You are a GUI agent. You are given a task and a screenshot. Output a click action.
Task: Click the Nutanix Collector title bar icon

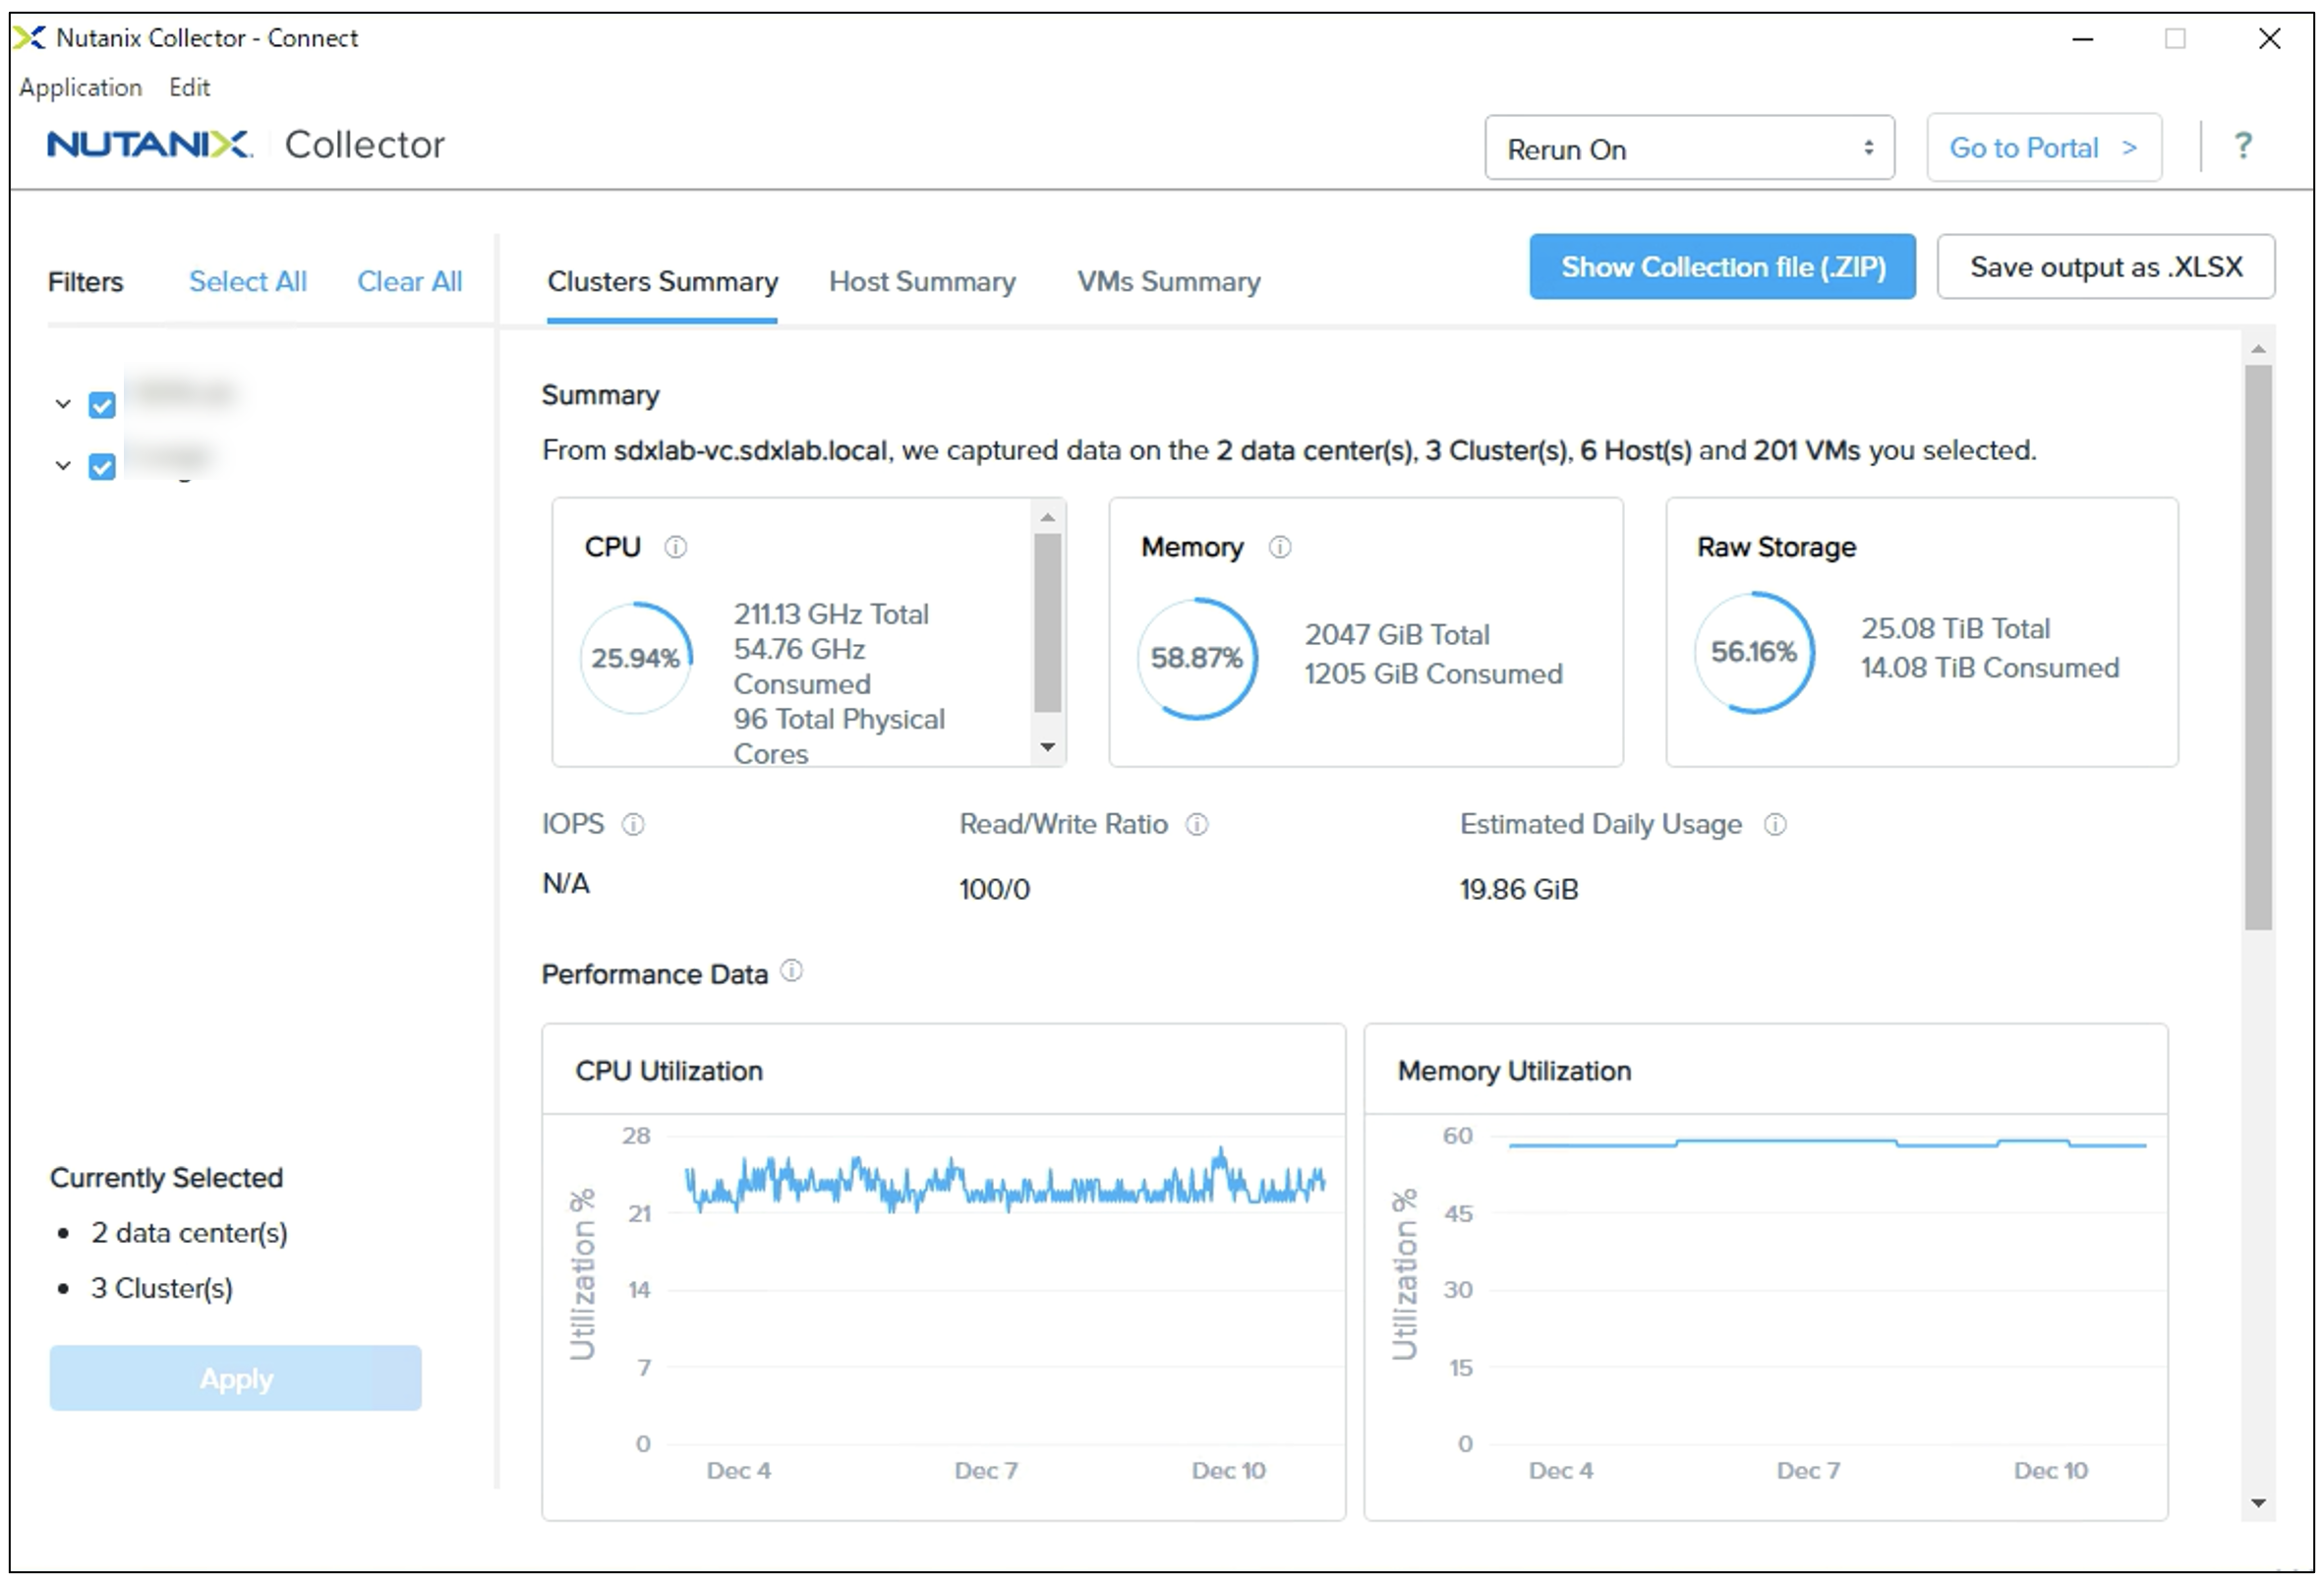pos(30,38)
